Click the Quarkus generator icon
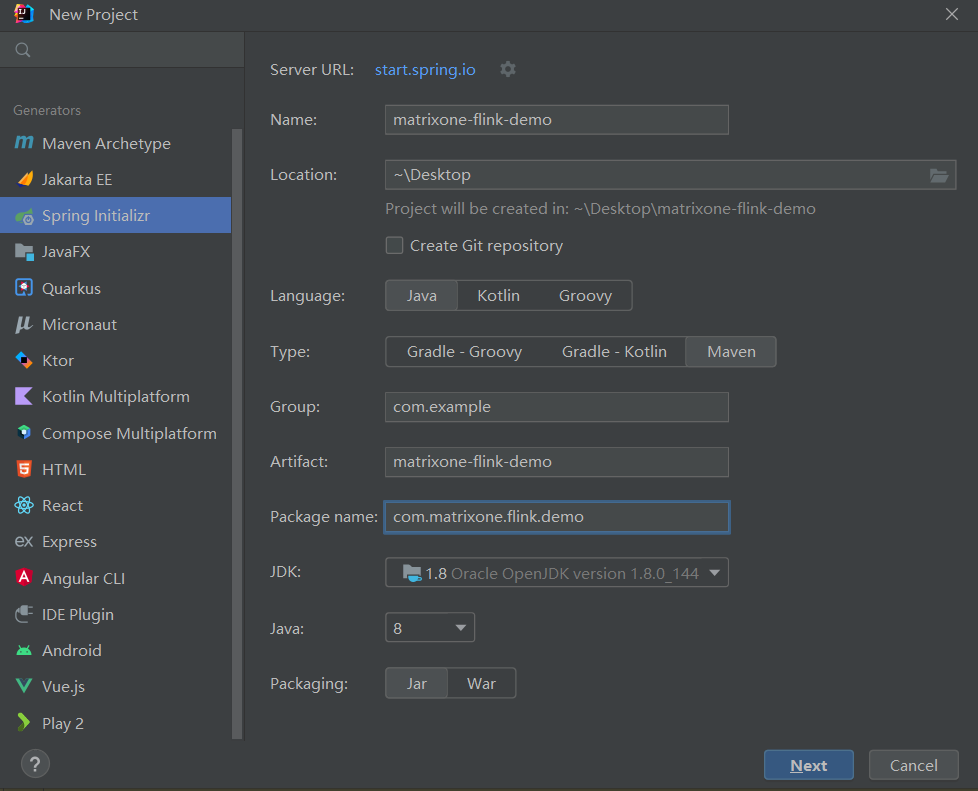978x791 pixels. click(x=24, y=288)
